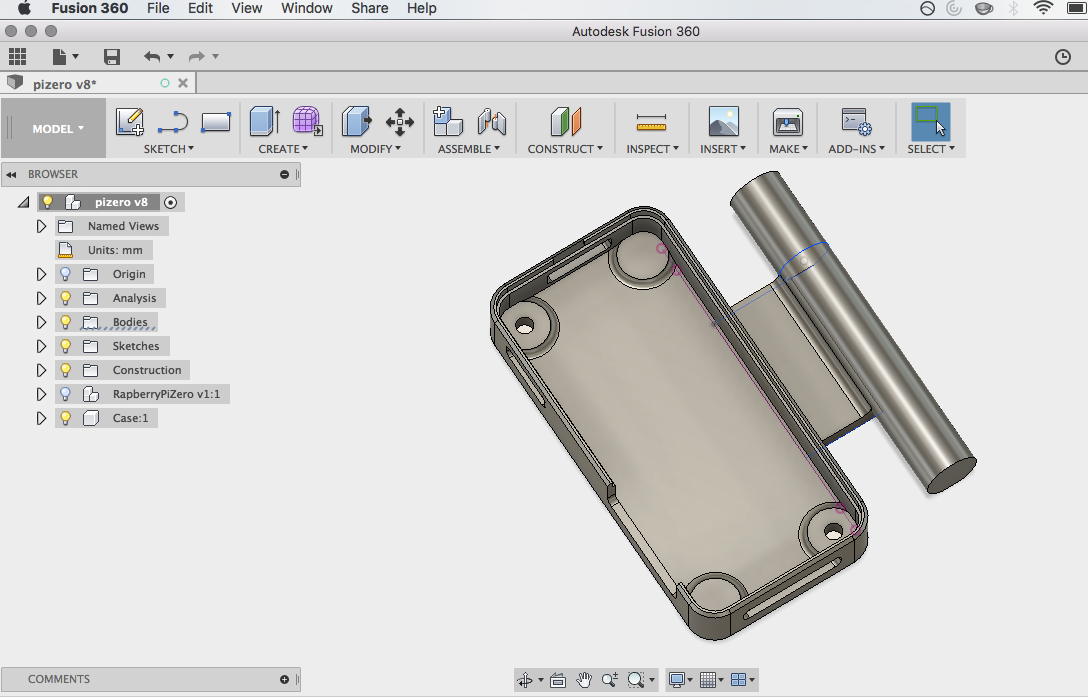Click the Look At icon

(x=558, y=680)
